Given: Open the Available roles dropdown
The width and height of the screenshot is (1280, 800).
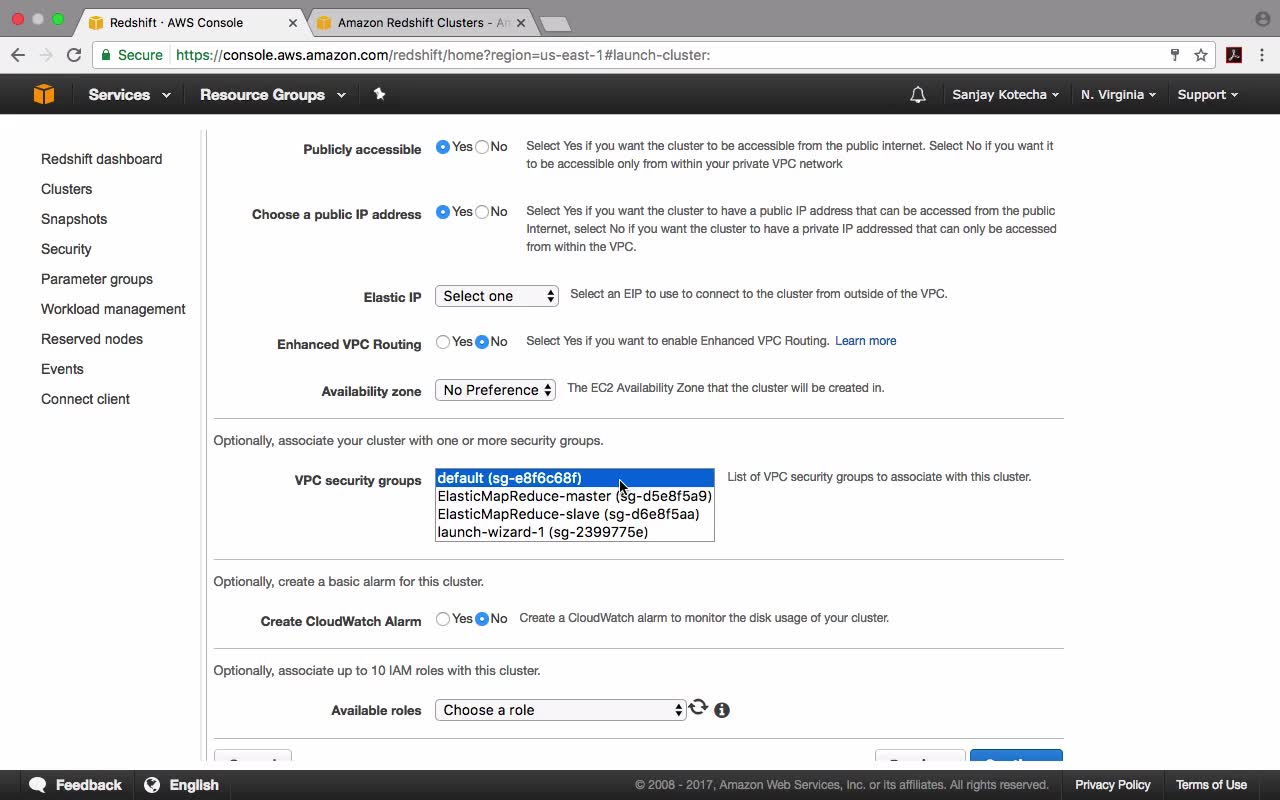Looking at the screenshot, I should tap(560, 710).
